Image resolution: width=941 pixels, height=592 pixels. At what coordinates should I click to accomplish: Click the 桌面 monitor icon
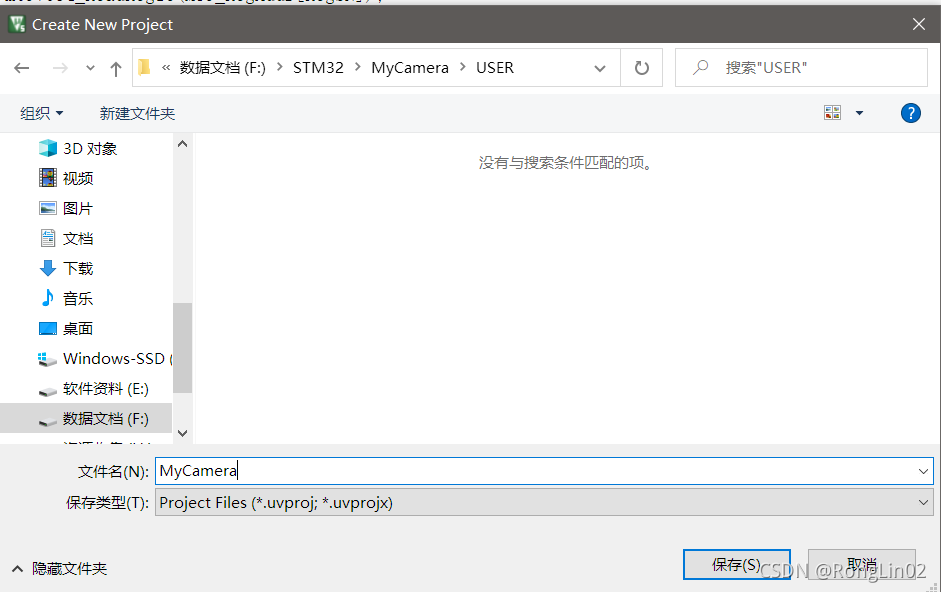point(48,328)
